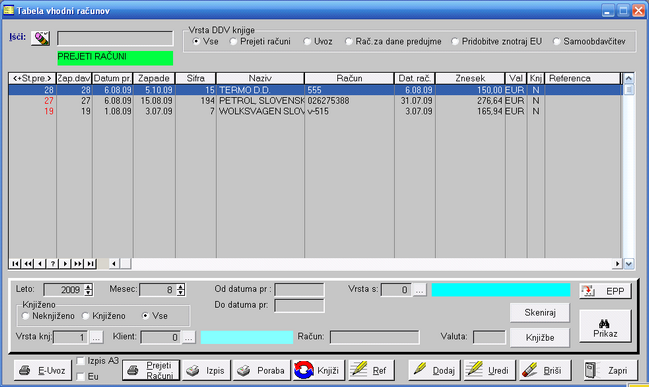Click the eraser icon next to Išči
649x387 pixels.
(x=40, y=38)
